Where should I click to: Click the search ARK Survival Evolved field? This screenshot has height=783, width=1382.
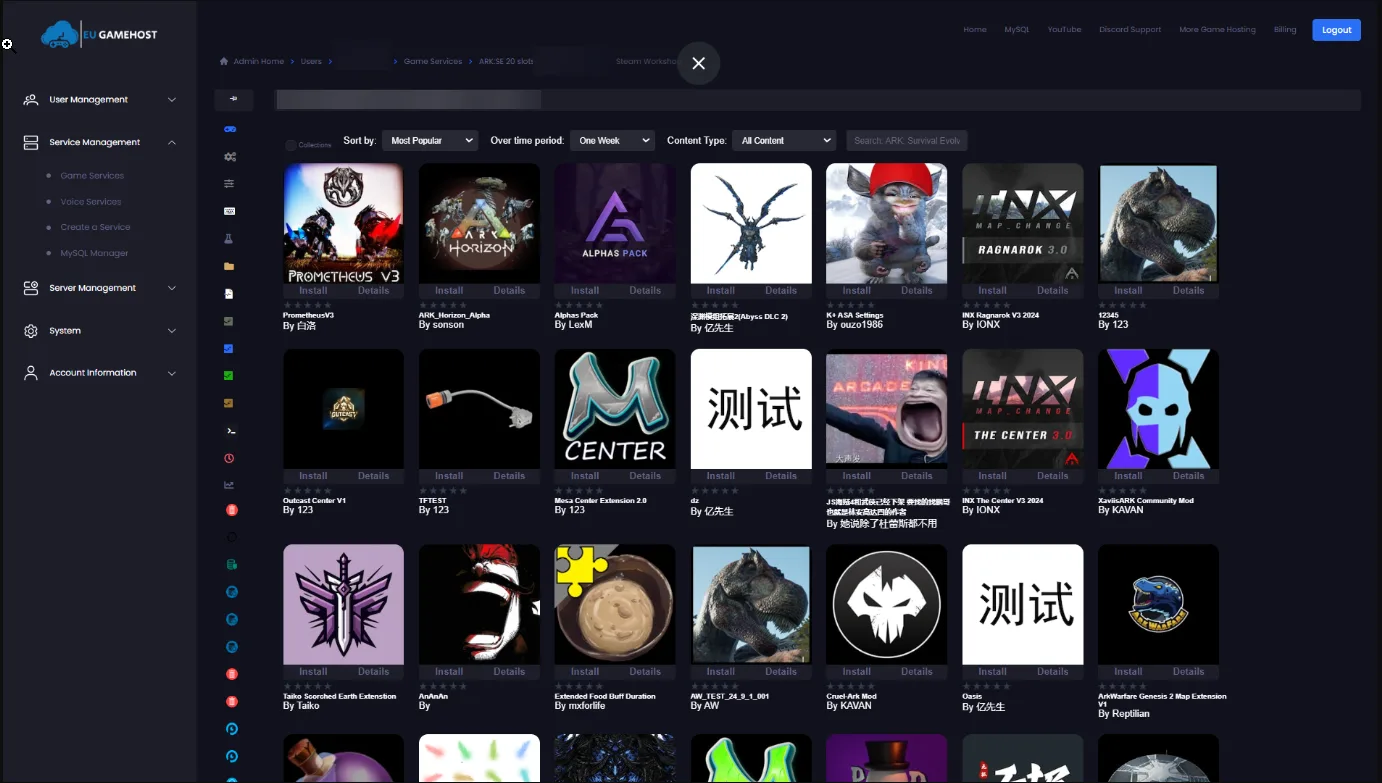(907, 141)
